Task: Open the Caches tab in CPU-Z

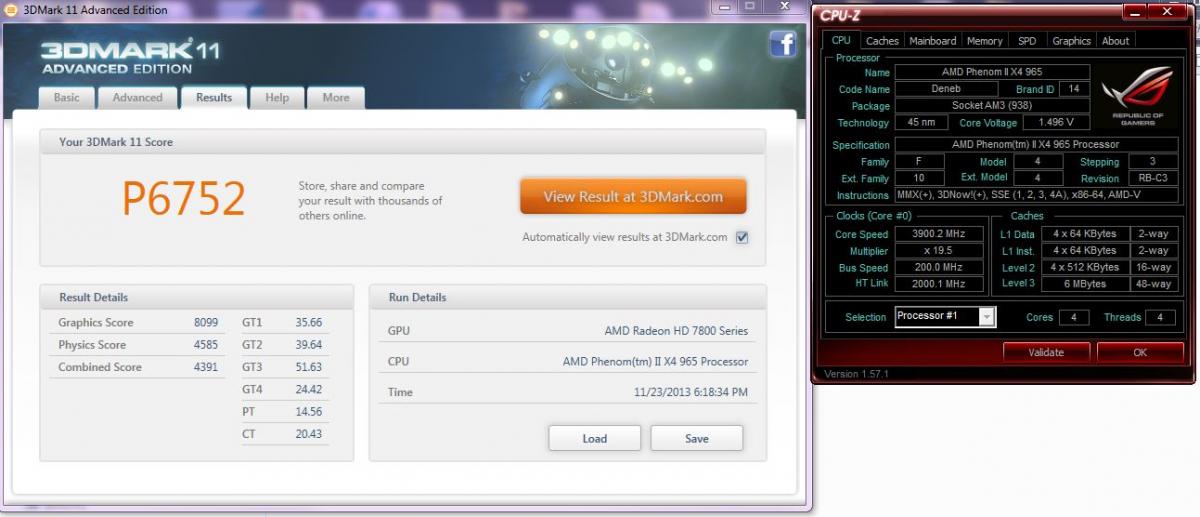Action: 882,41
